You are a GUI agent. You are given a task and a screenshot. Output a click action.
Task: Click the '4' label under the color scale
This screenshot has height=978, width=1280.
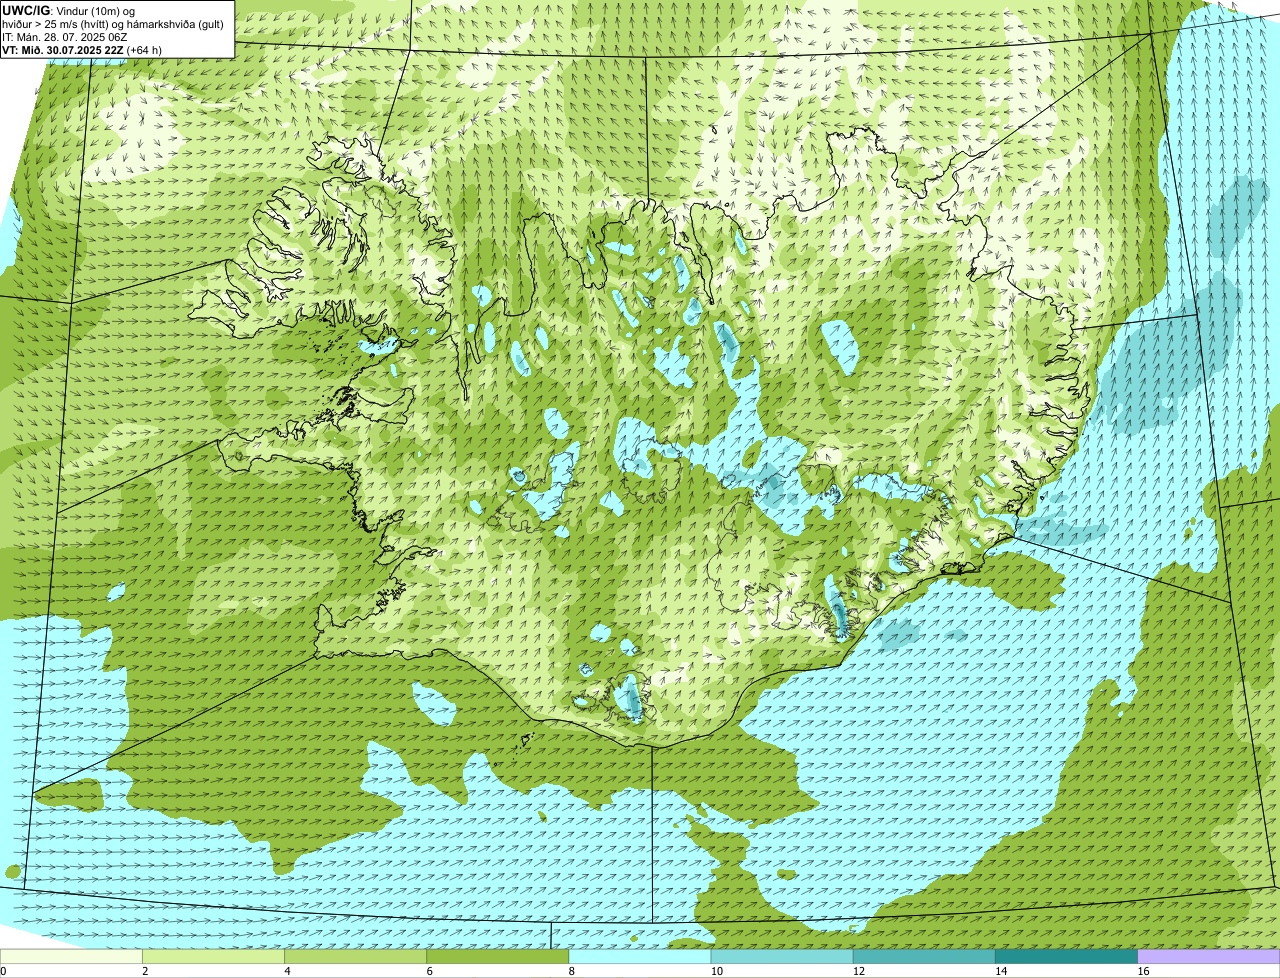pyautogui.click(x=287, y=971)
